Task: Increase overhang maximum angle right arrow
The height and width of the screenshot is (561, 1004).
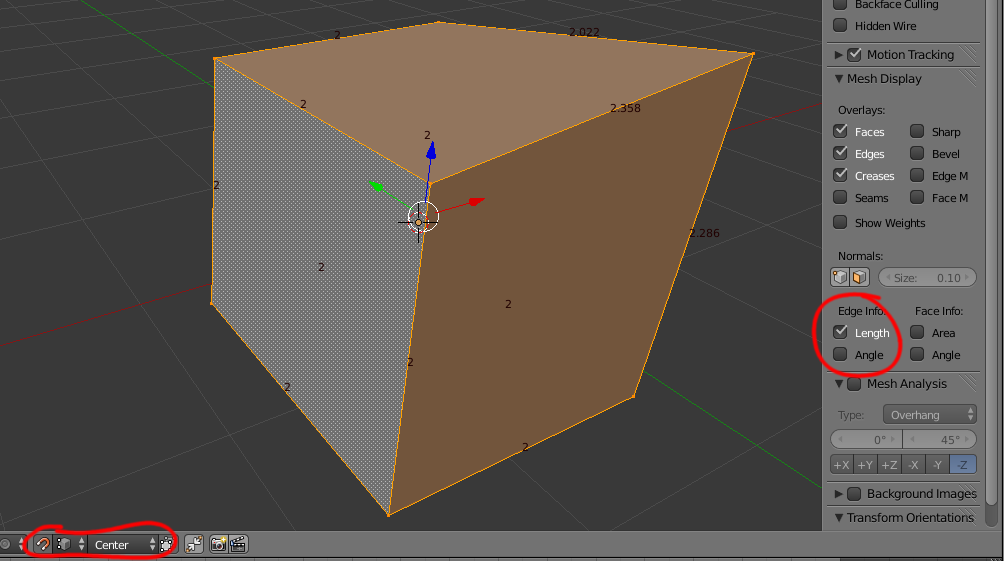Action: (967, 439)
